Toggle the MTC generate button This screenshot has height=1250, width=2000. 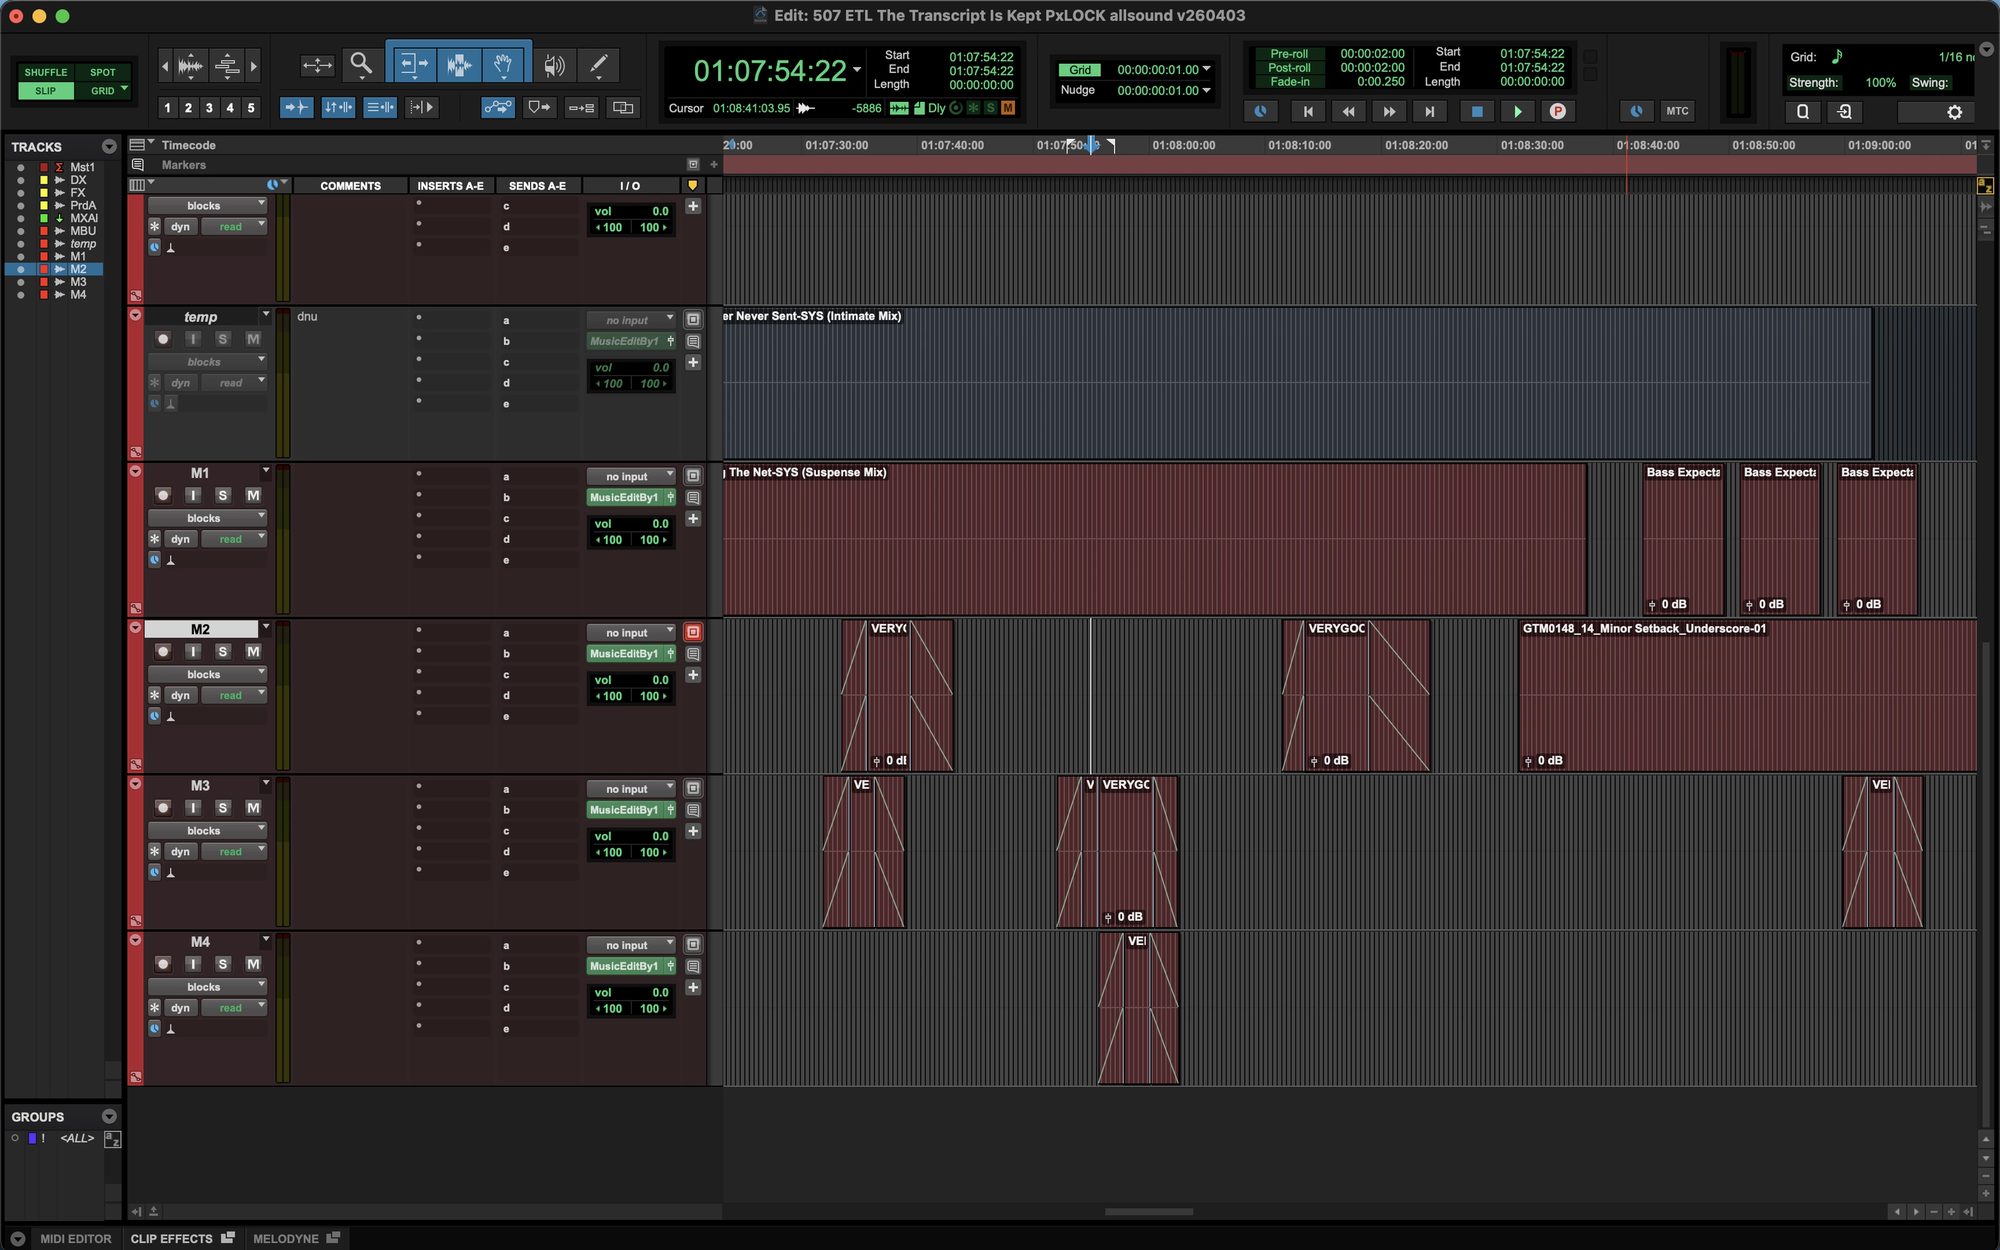1677,111
